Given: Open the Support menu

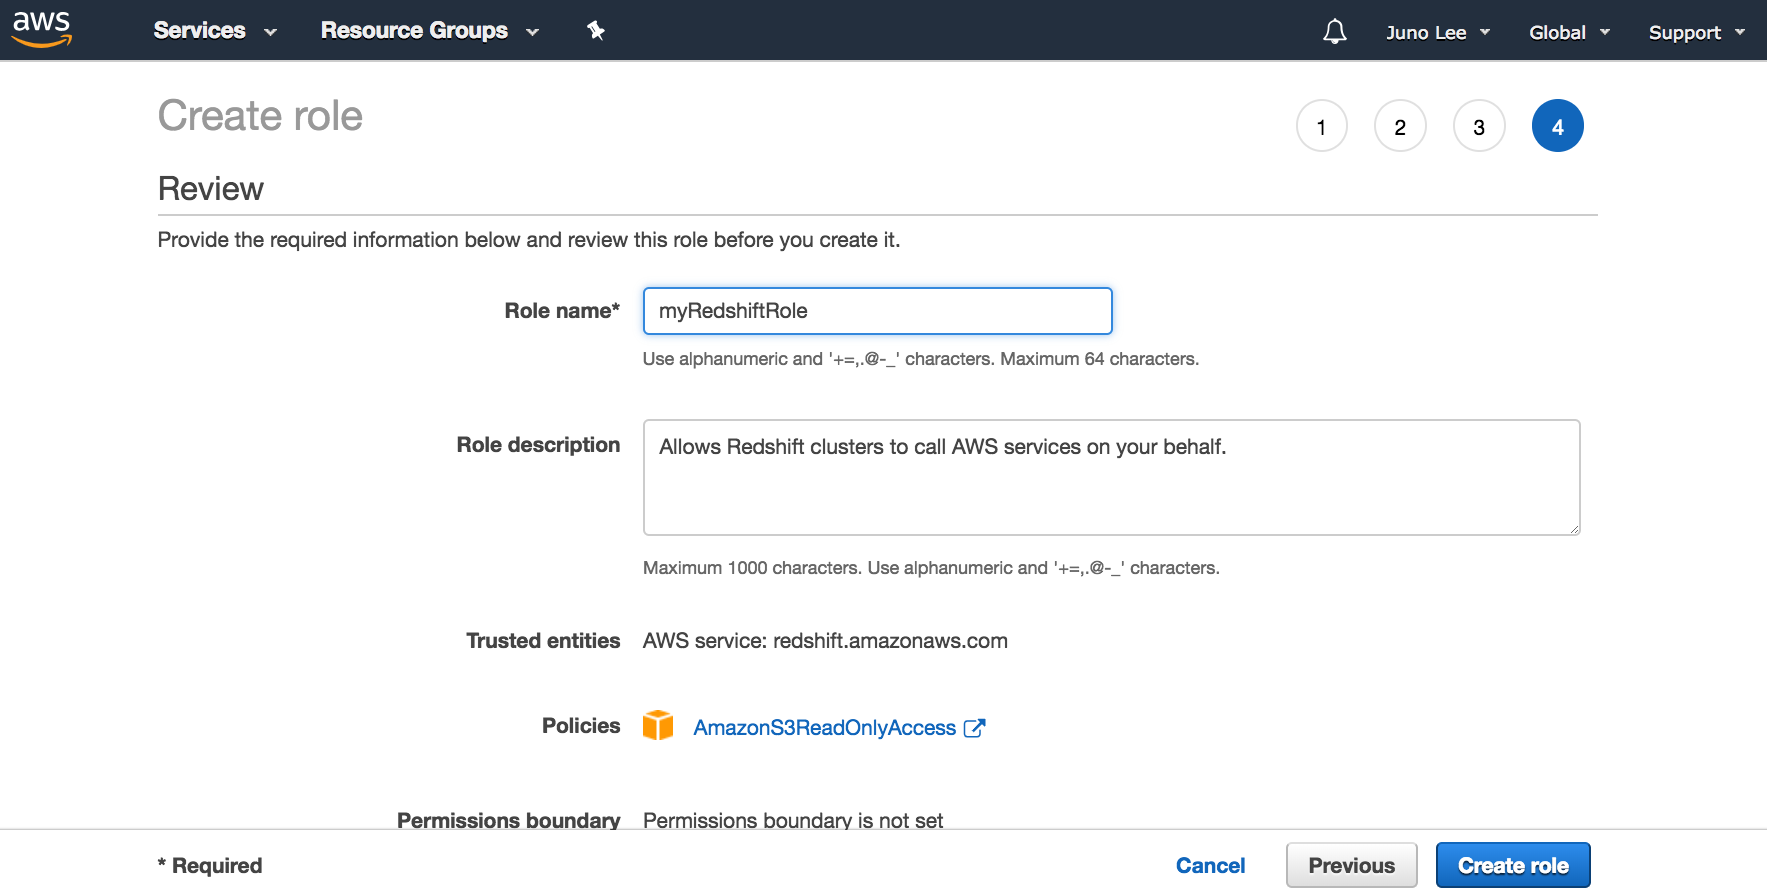Looking at the screenshot, I should (1696, 32).
